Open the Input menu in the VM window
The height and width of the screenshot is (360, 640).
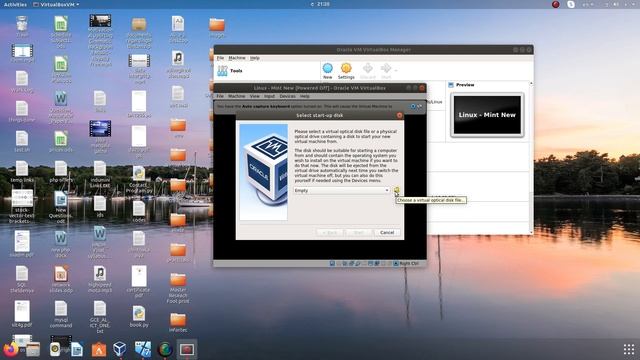click(269, 96)
